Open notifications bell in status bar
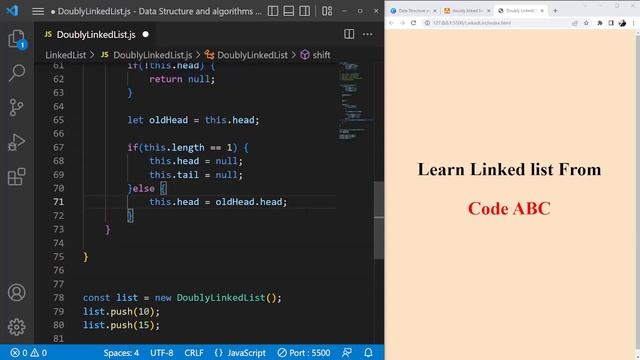The height and width of the screenshot is (360, 640). click(x=368, y=353)
